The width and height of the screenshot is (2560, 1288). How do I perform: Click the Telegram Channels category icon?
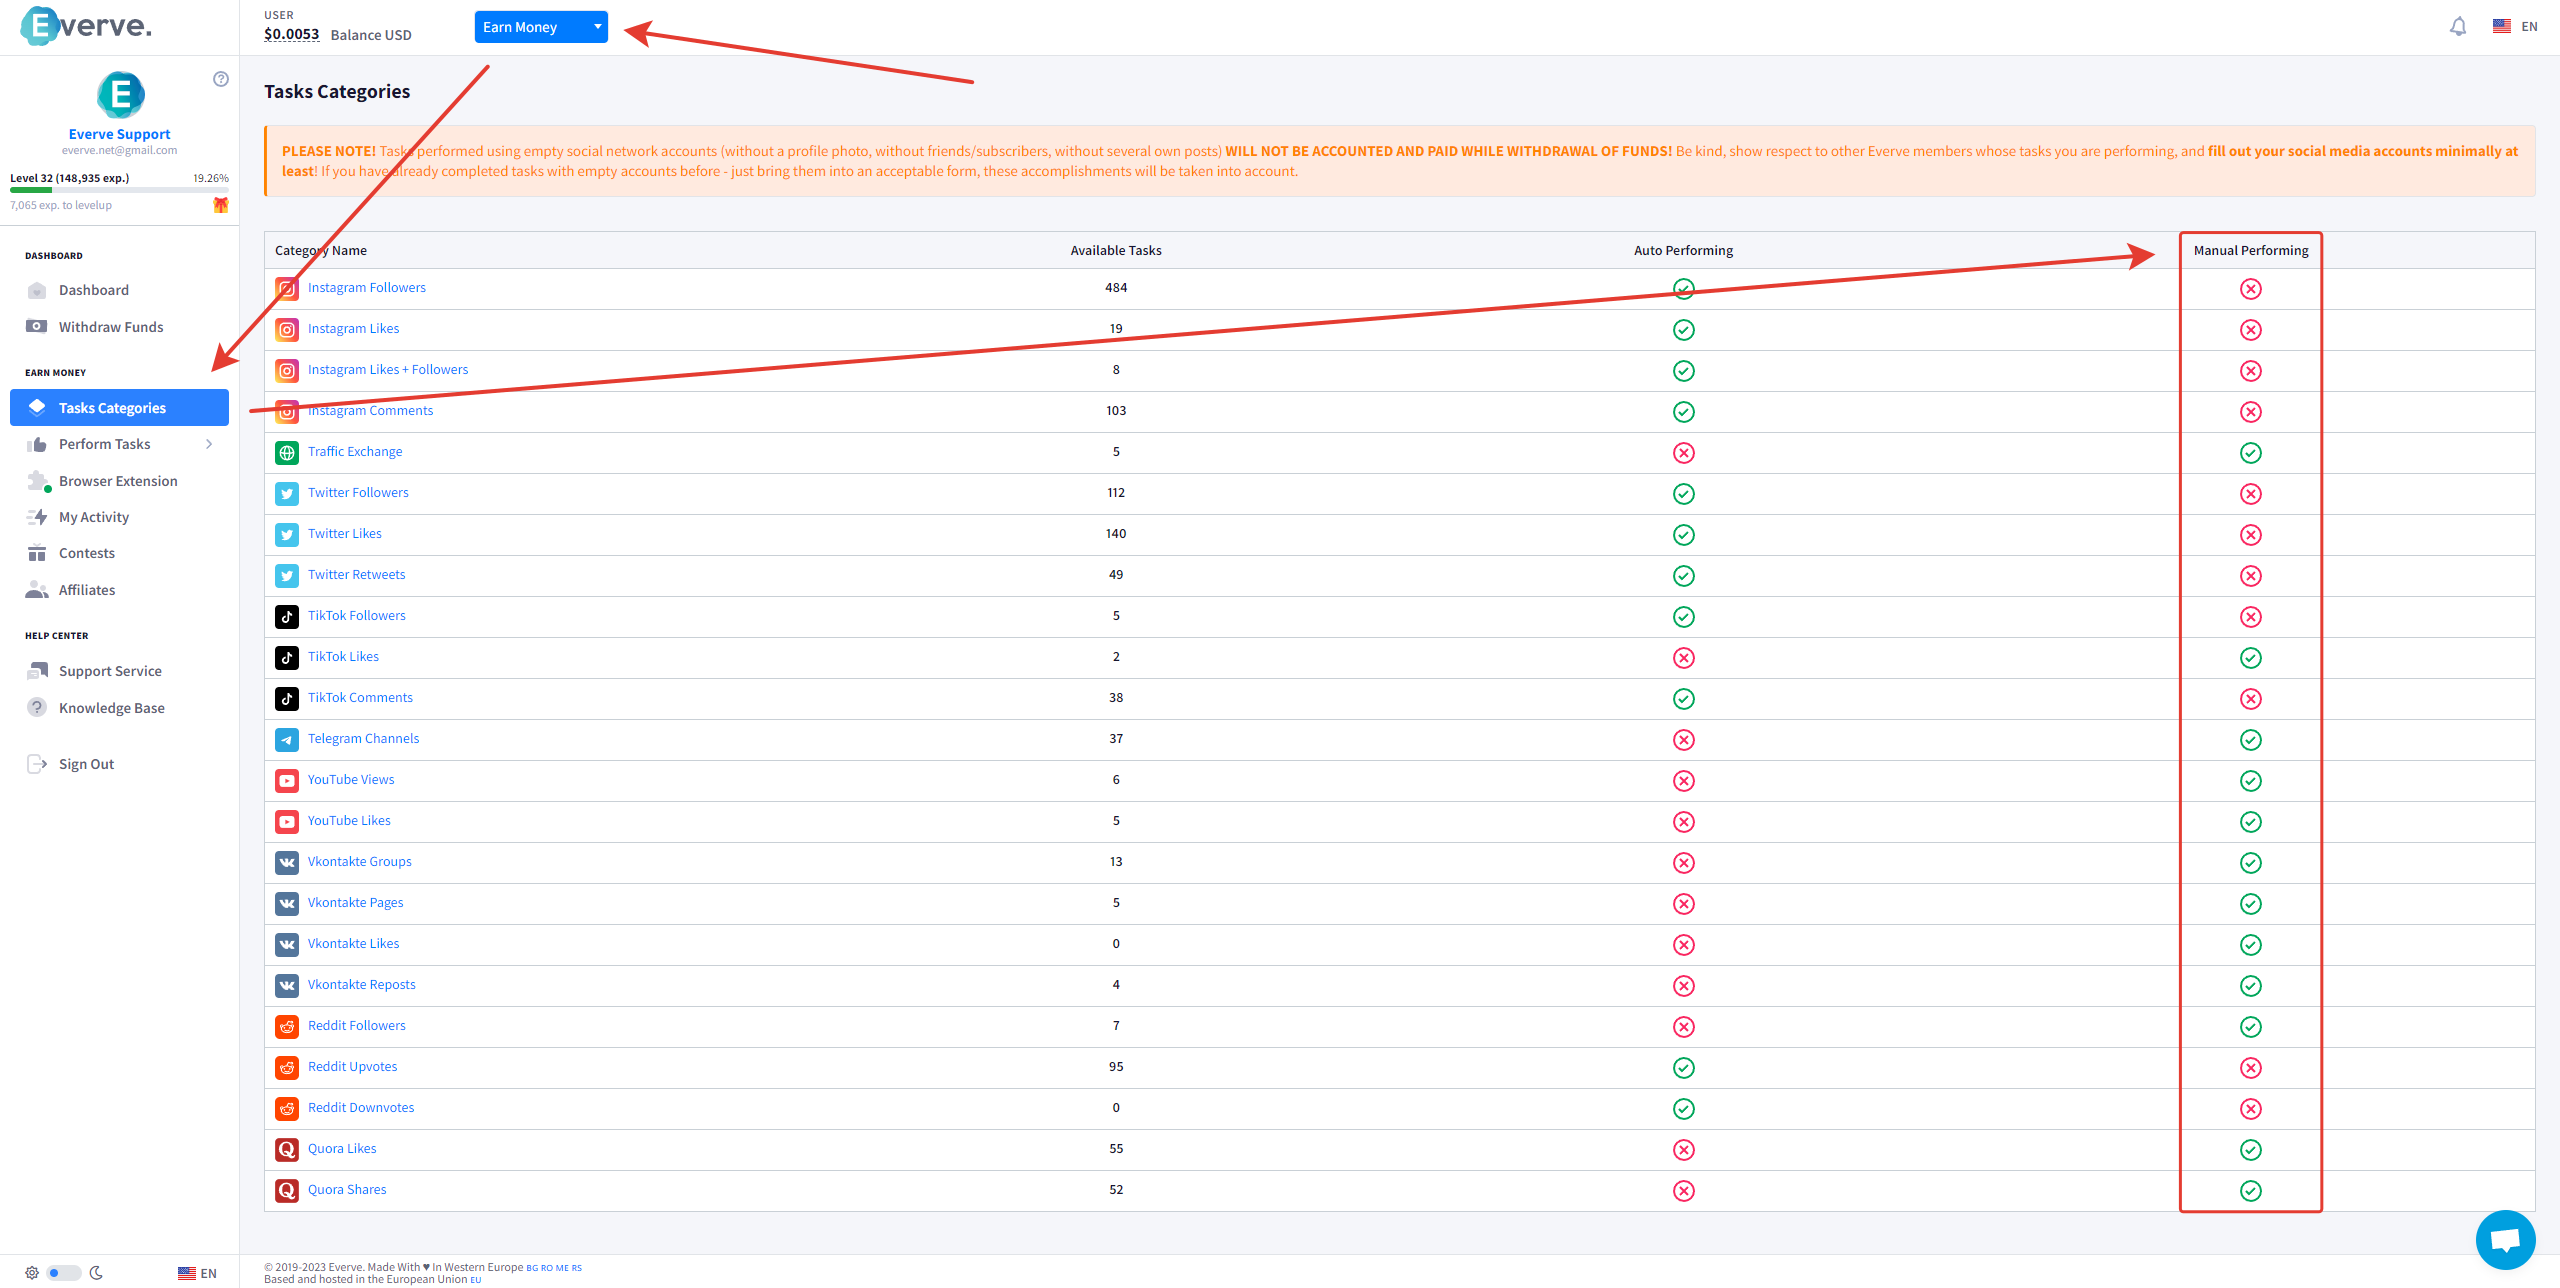tap(287, 740)
